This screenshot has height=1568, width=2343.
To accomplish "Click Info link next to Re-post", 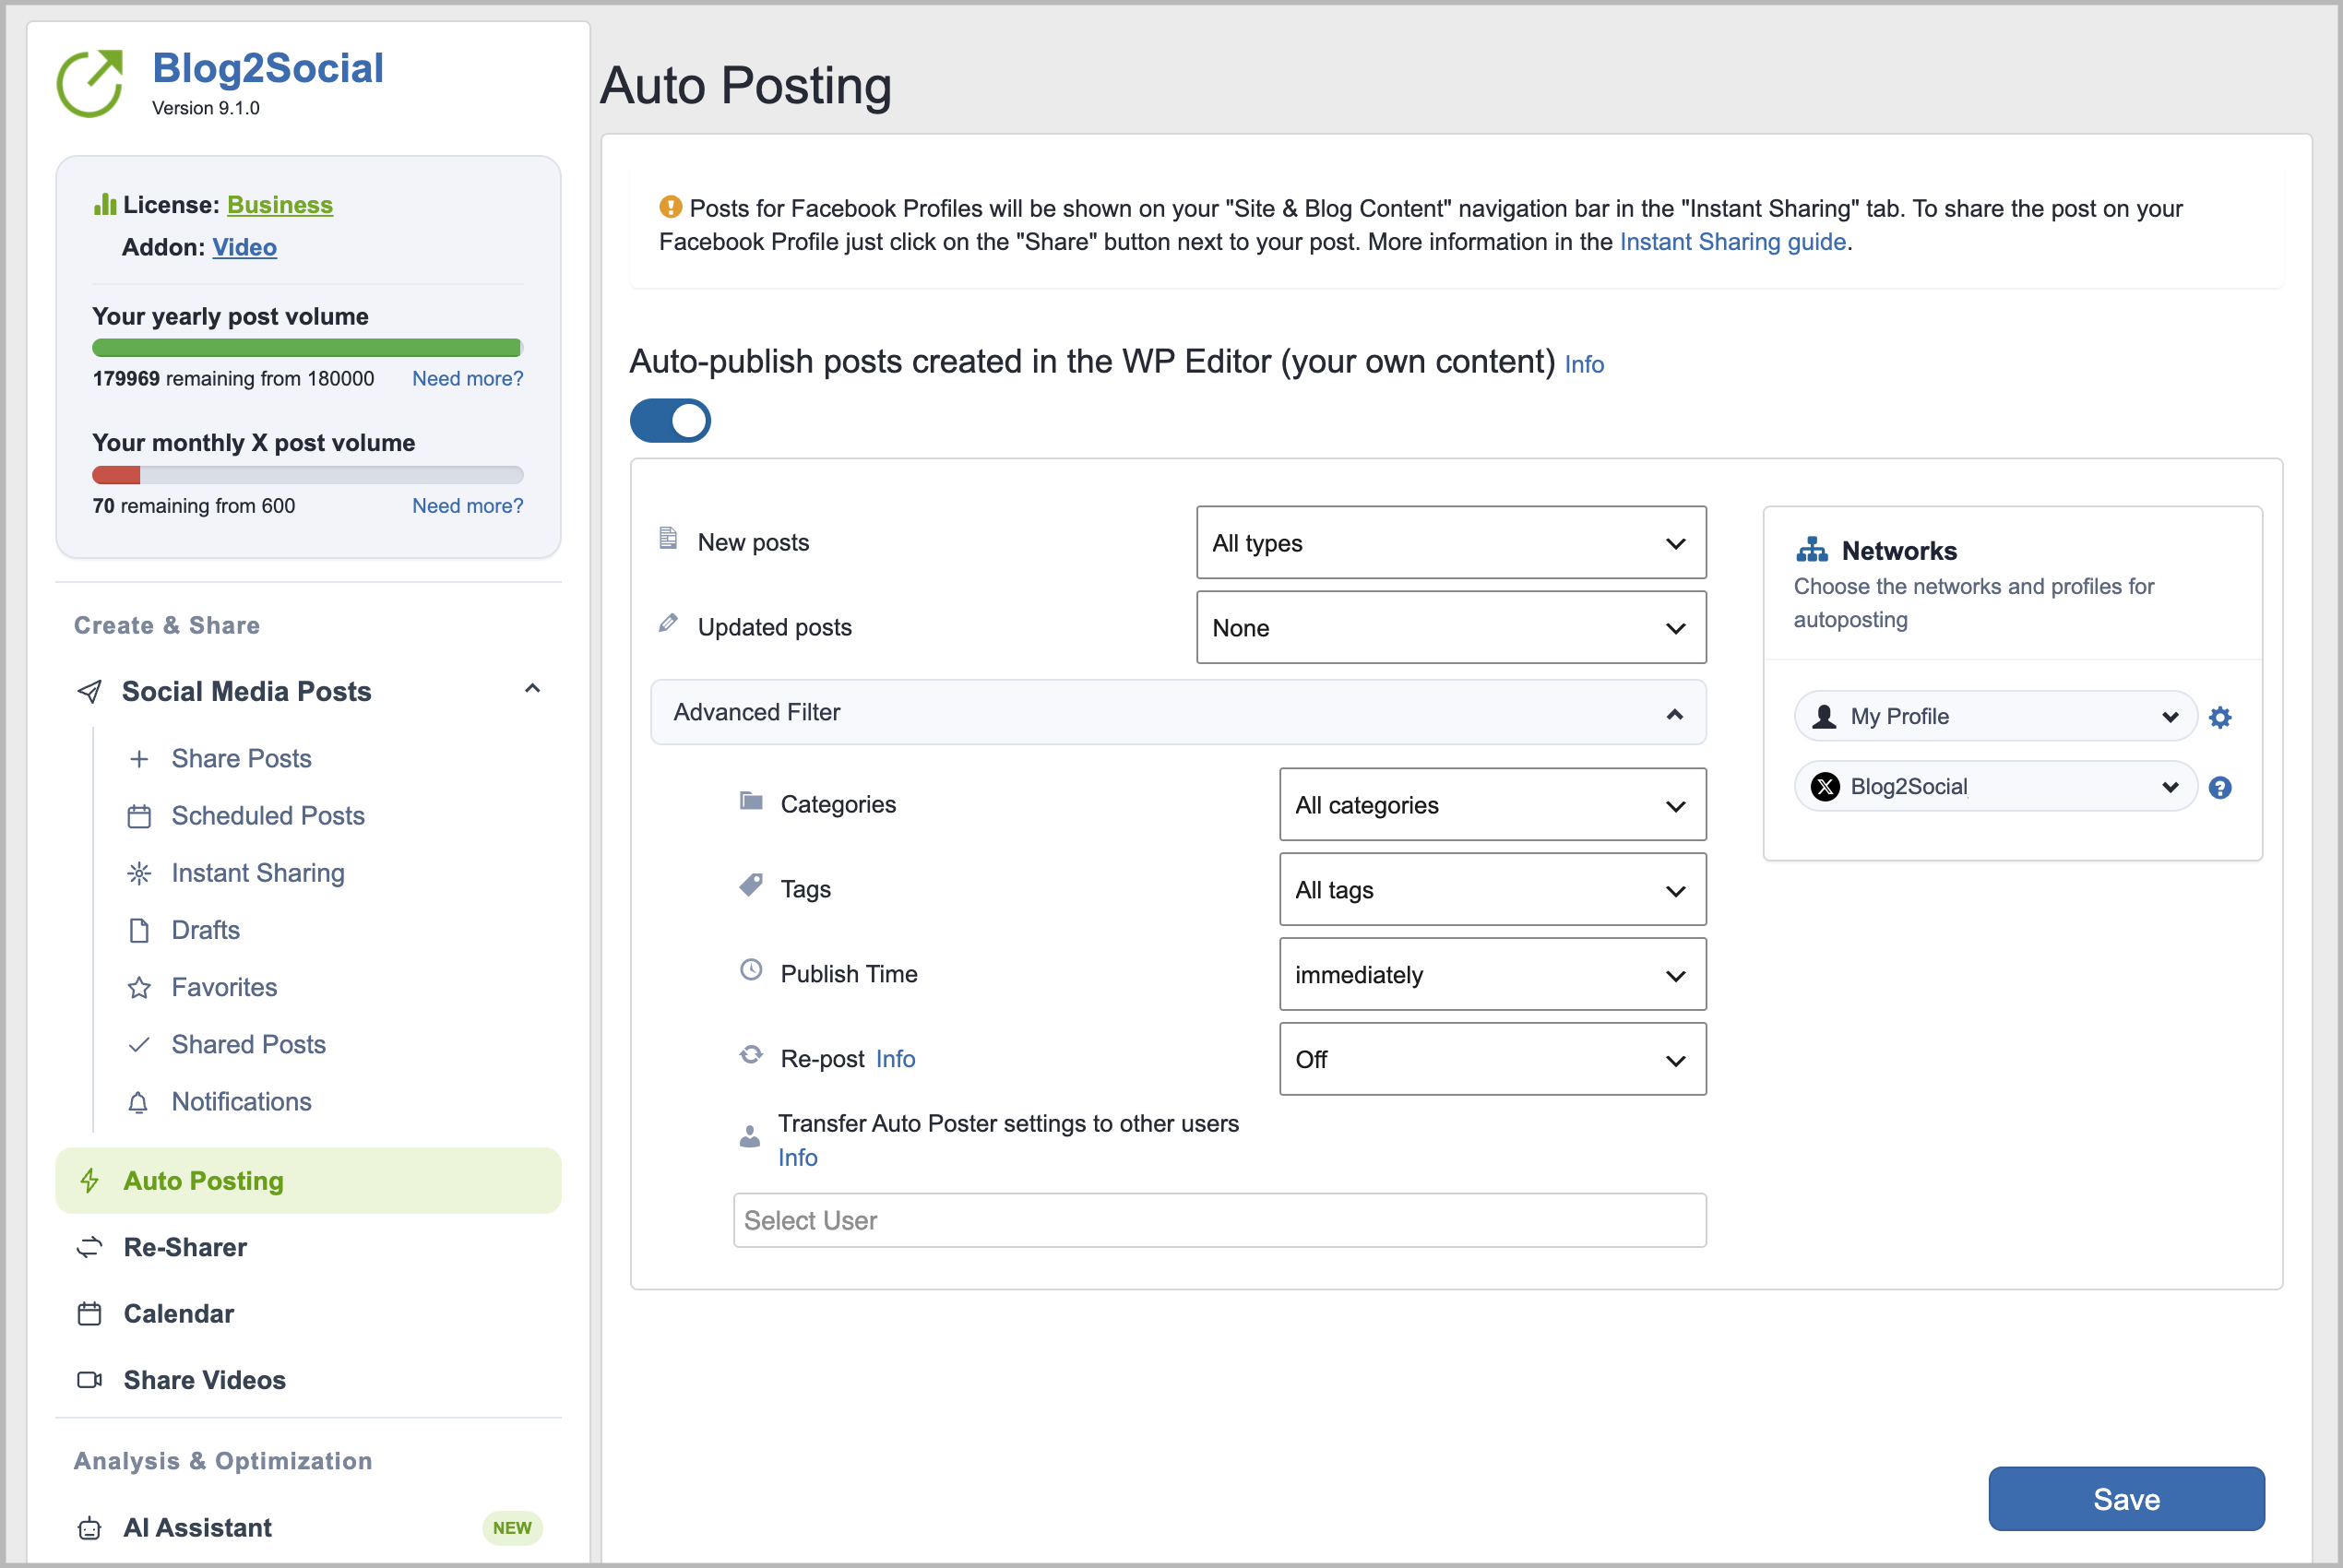I will [x=895, y=1059].
